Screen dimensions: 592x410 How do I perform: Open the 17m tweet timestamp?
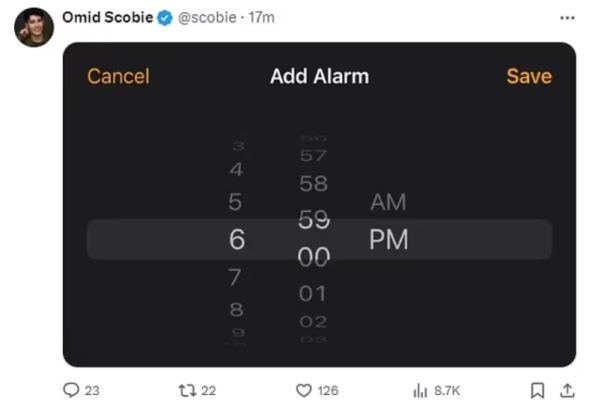point(261,18)
